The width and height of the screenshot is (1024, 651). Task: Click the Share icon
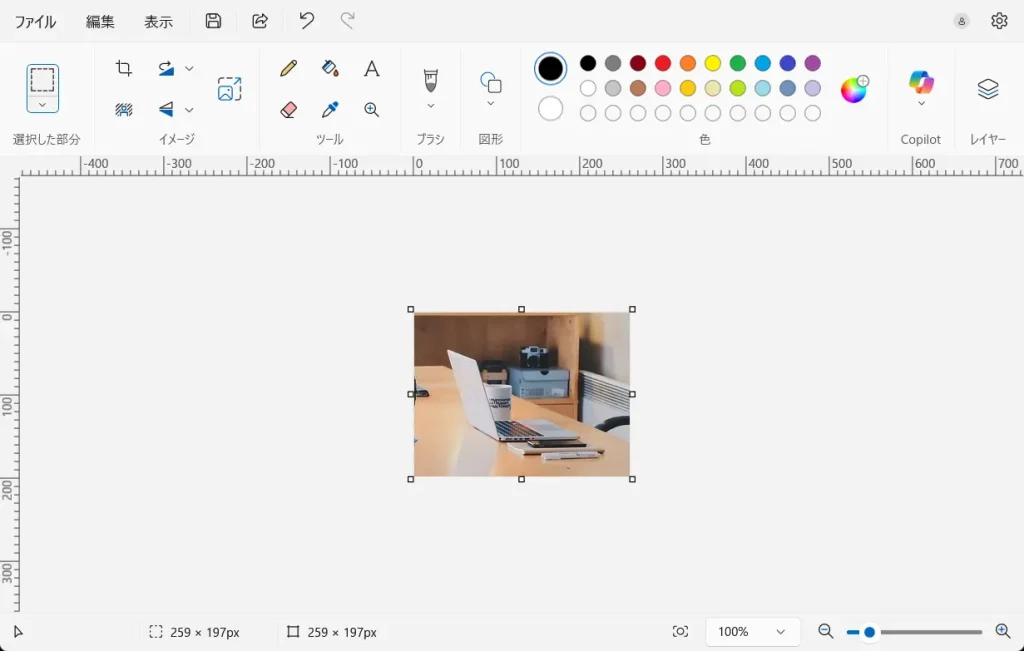[260, 21]
